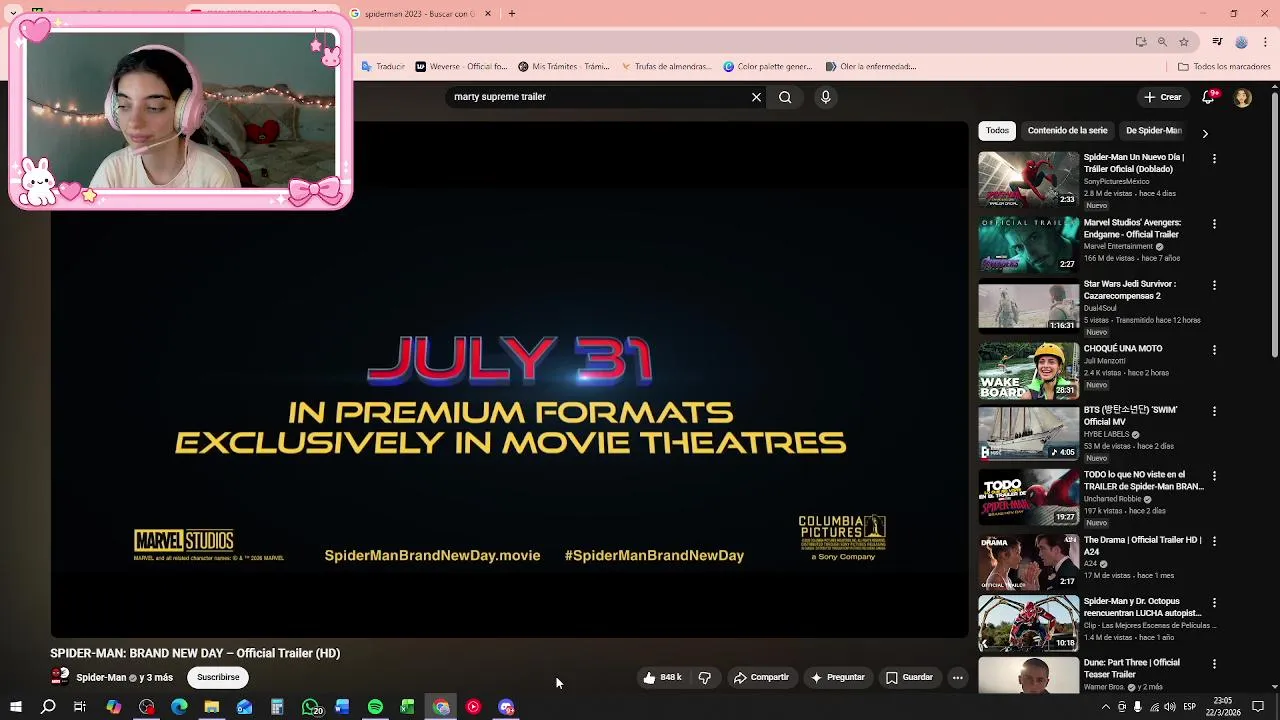
Task: Open options for TODO lo que NO viste video
Action: pyautogui.click(x=1214, y=476)
